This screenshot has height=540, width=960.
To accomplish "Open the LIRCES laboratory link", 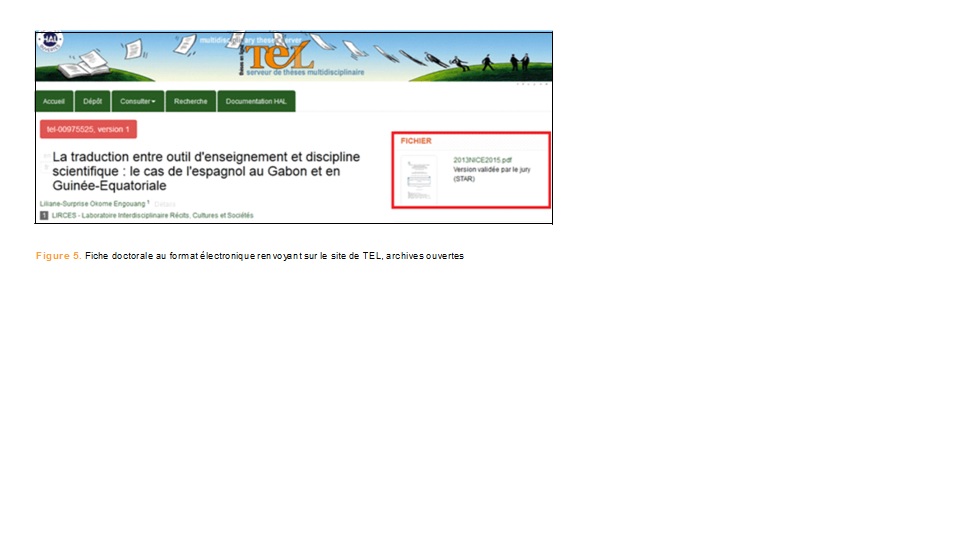I will (152, 216).
